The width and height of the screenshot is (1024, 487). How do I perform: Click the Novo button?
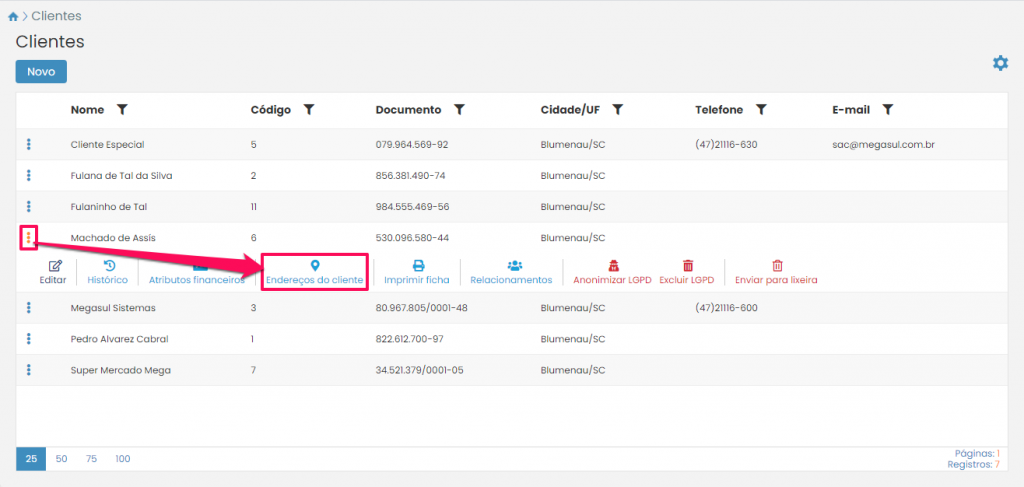click(41, 72)
